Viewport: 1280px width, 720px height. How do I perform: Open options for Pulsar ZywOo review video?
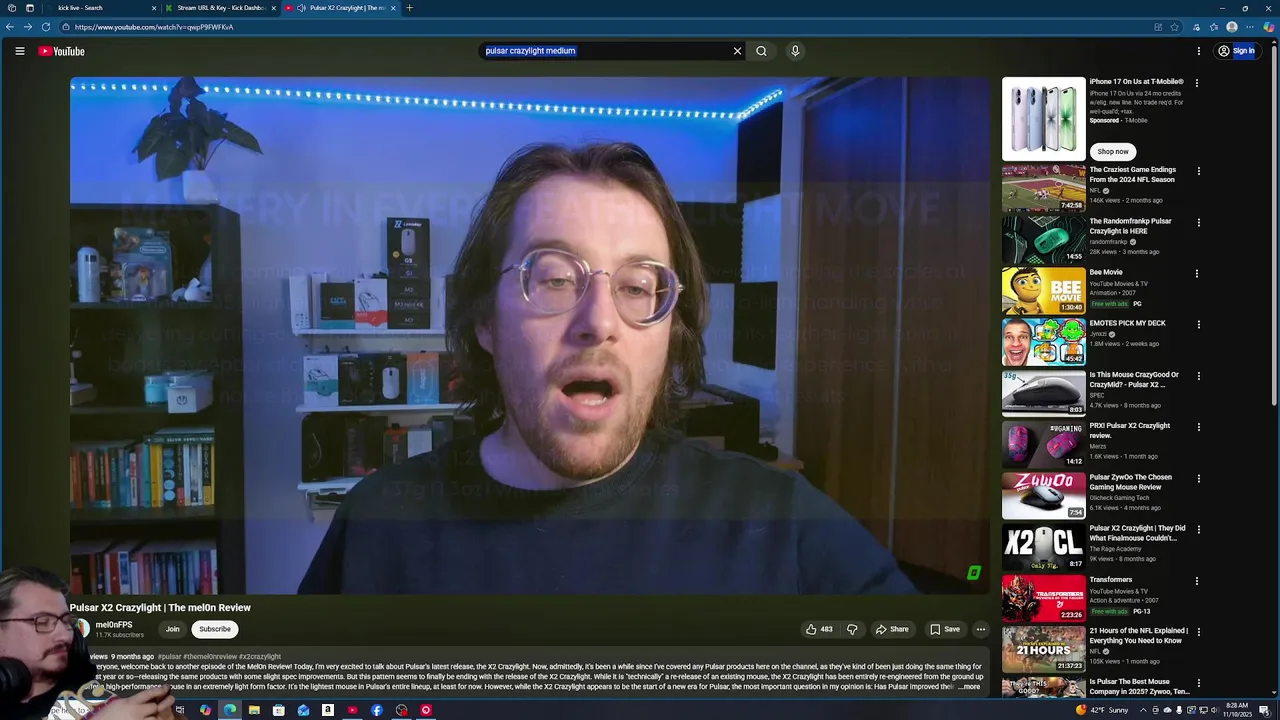[x=1198, y=478]
